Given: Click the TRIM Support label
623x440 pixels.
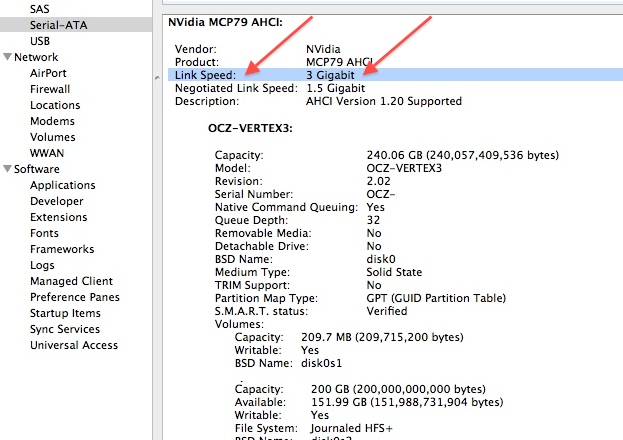Looking at the screenshot, I should pos(252,285).
